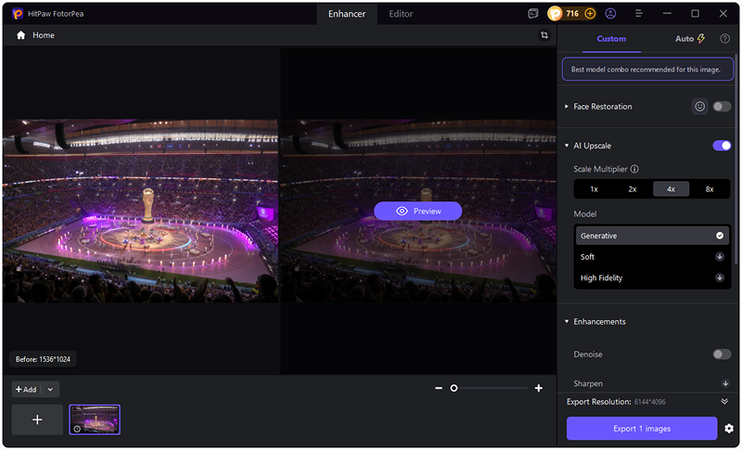Expand the Face Restoration section
Screen dimensions: 742x450
click(566, 106)
